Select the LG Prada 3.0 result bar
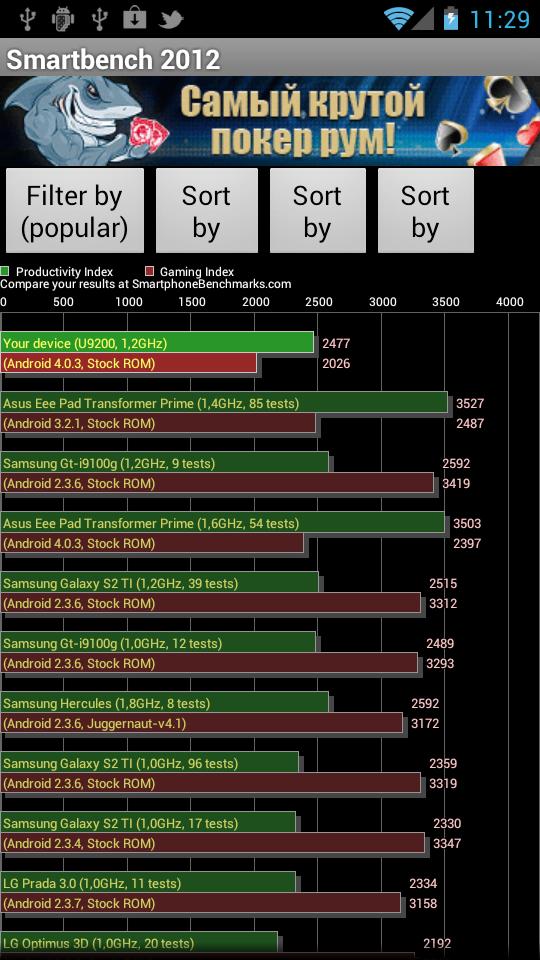The width and height of the screenshot is (540, 960). [148, 883]
